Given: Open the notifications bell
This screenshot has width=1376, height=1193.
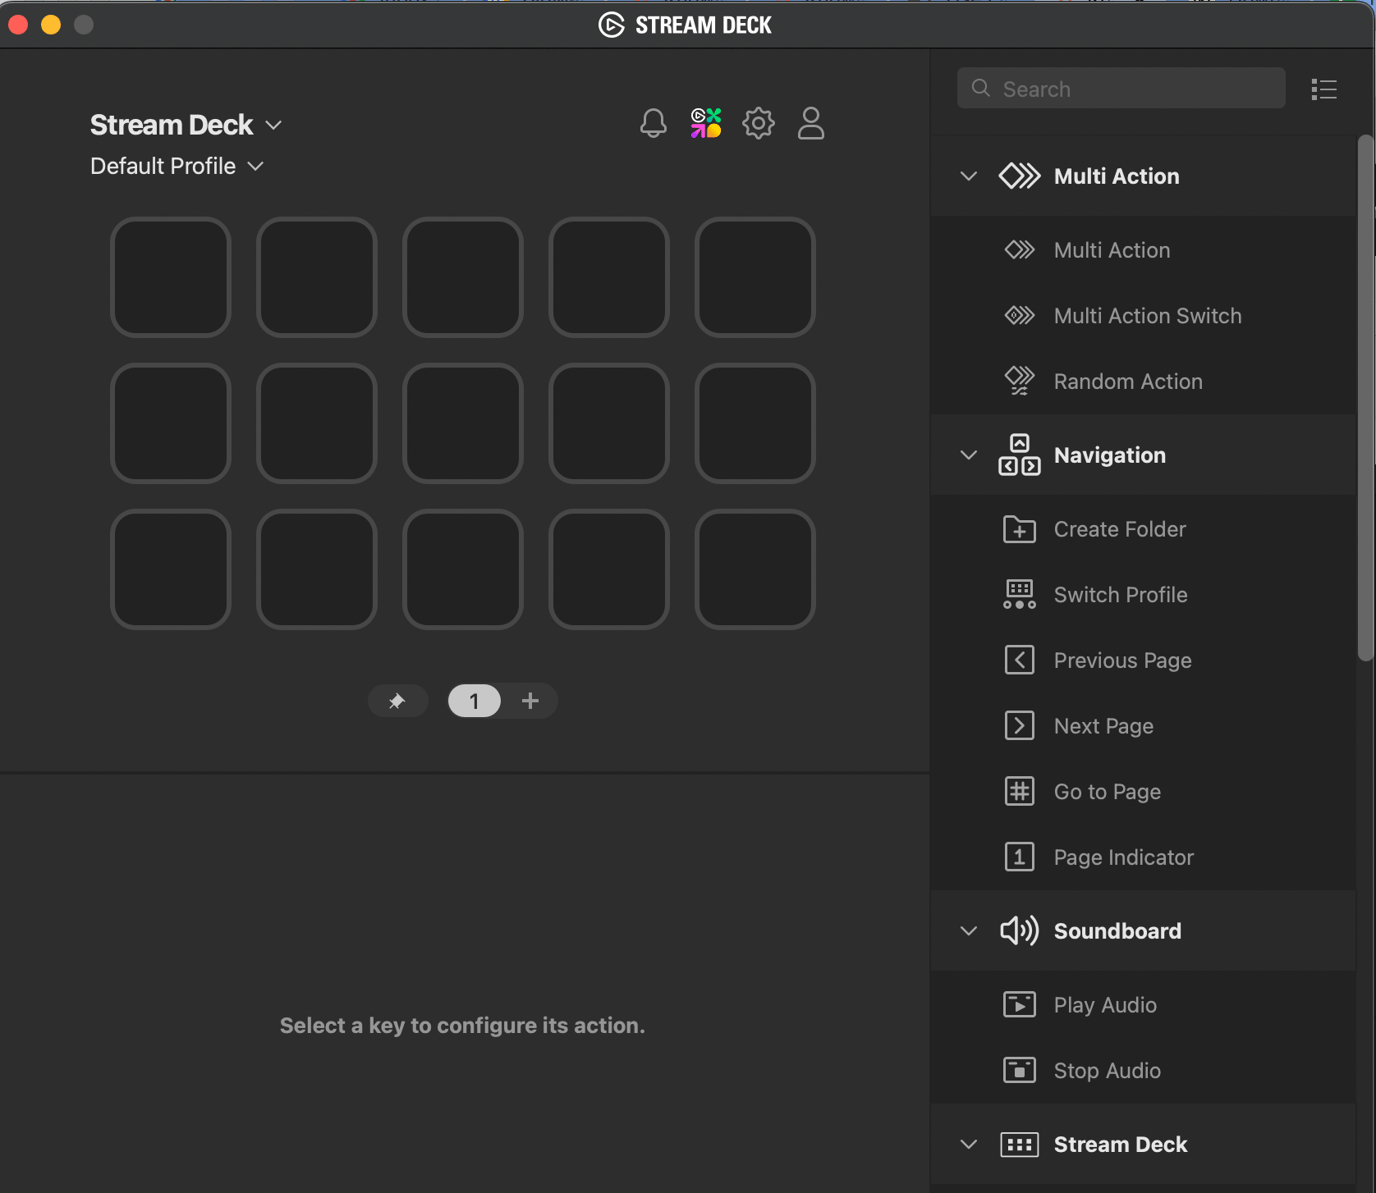Looking at the screenshot, I should 653,123.
